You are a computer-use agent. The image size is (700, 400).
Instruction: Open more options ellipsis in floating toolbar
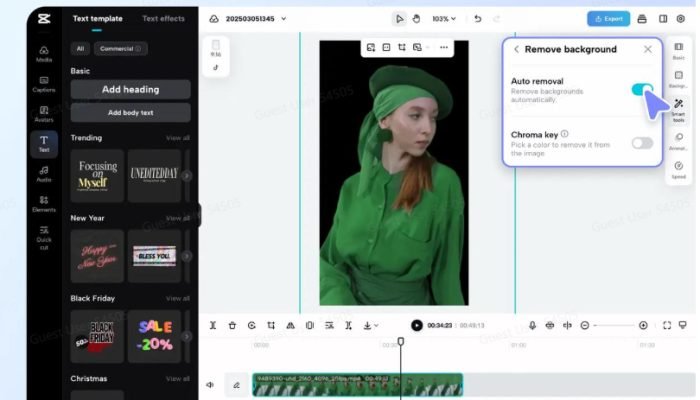pos(444,47)
